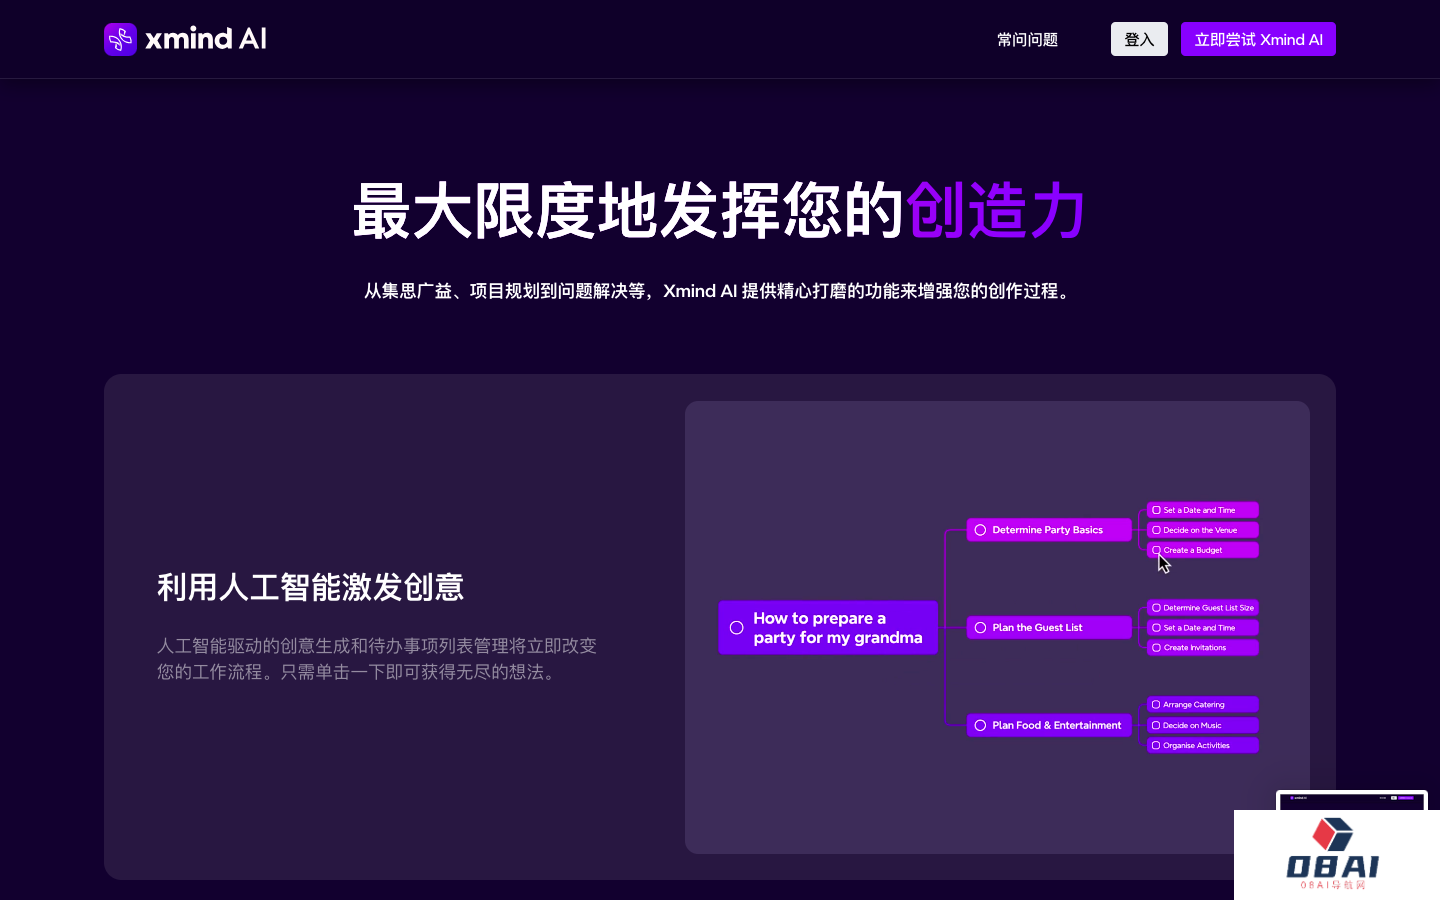Select the Determine Party Basics node
The height and width of the screenshot is (900, 1440).
point(1049,530)
